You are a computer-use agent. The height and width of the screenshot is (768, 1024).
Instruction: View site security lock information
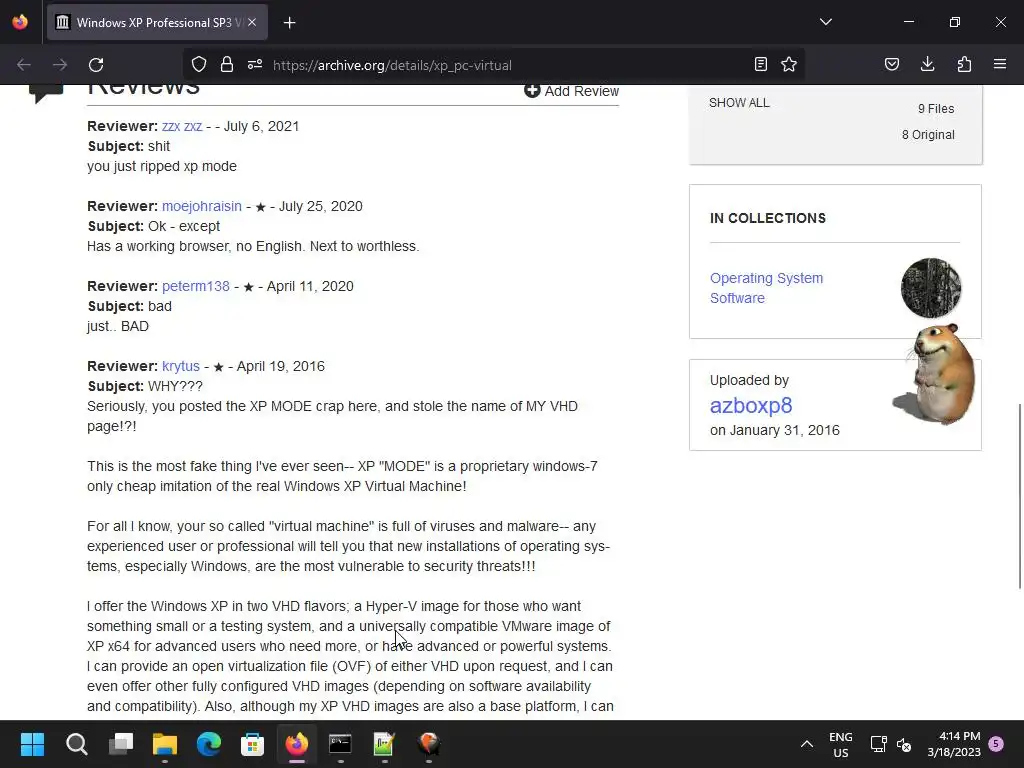point(227,65)
